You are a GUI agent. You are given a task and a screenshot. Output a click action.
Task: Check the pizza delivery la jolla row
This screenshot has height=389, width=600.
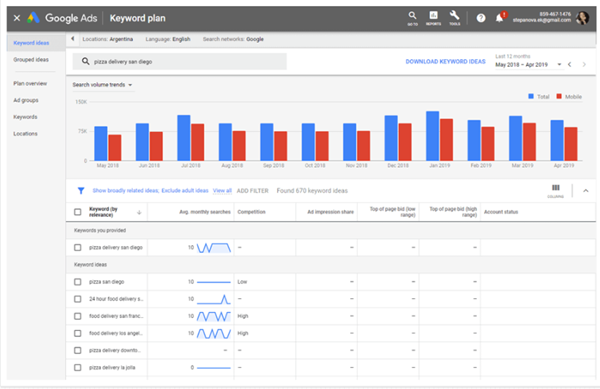[x=78, y=368]
